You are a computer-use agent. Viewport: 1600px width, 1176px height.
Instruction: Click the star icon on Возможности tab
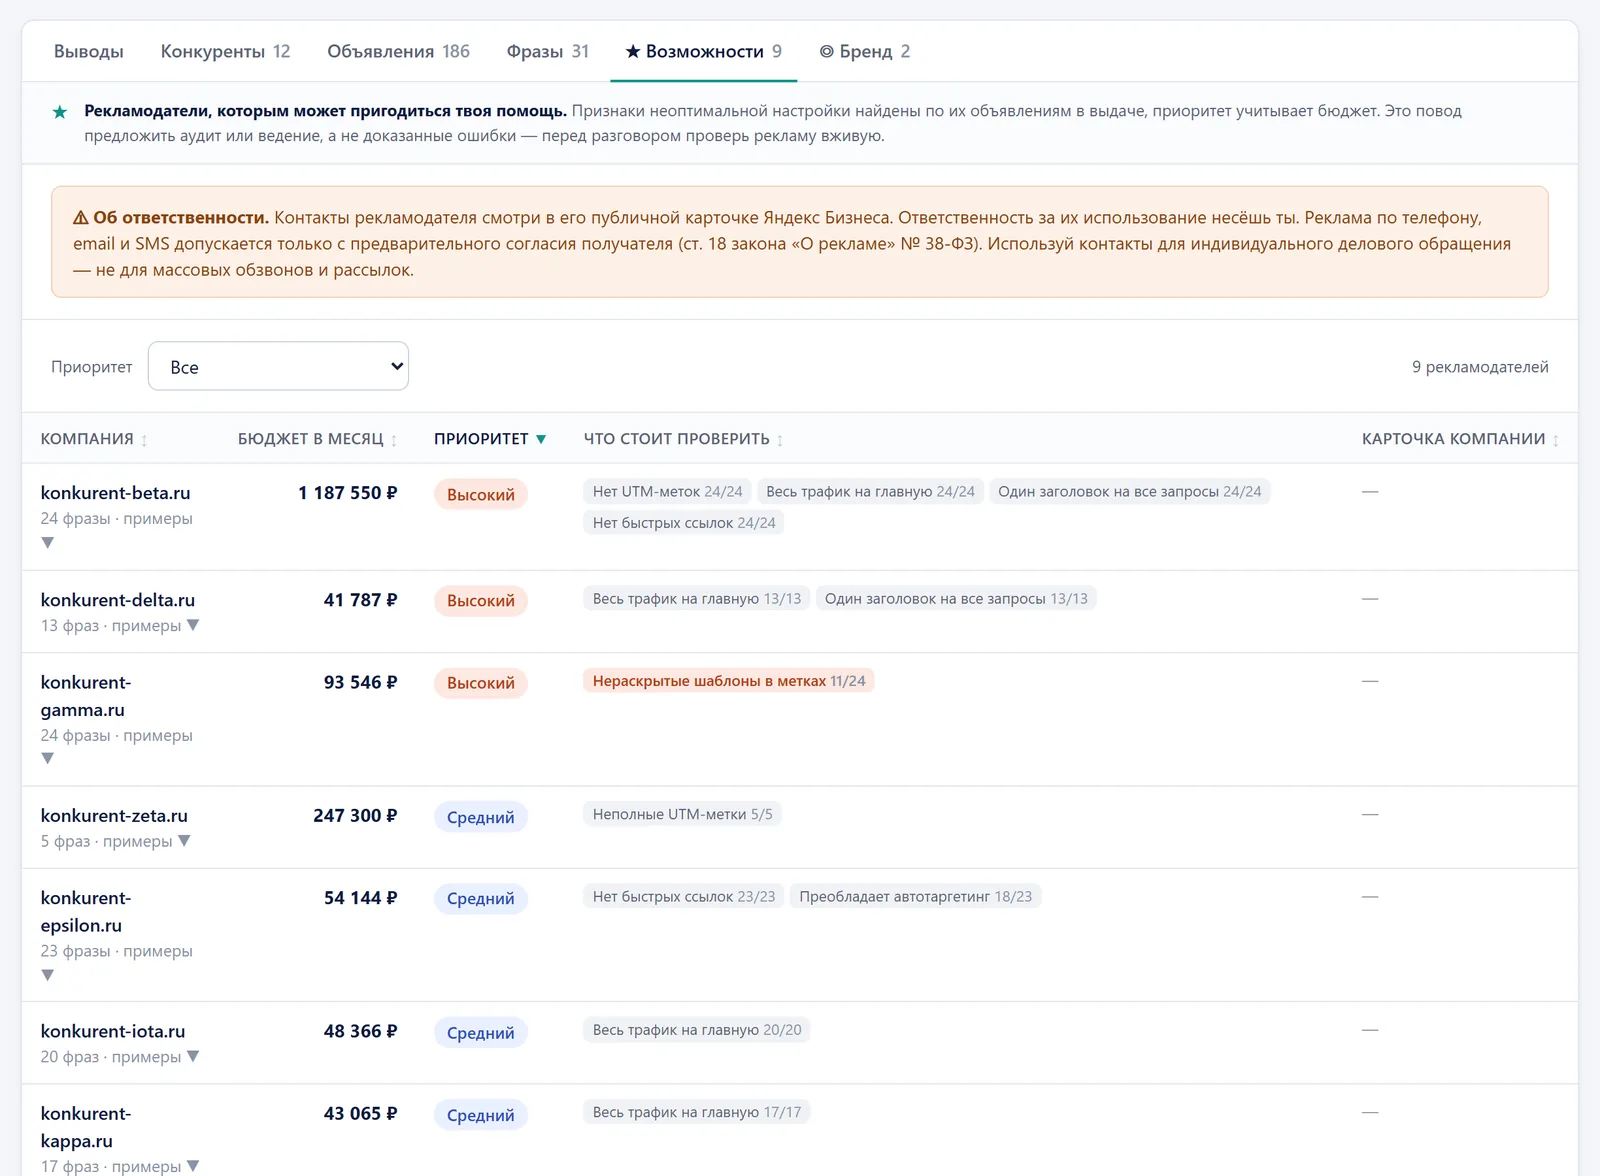coord(633,51)
